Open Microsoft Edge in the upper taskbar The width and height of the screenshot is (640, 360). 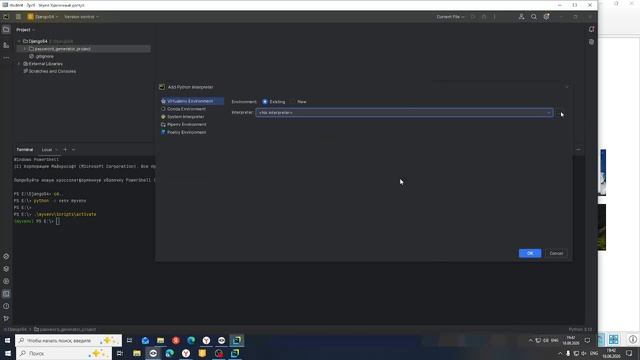point(191,340)
